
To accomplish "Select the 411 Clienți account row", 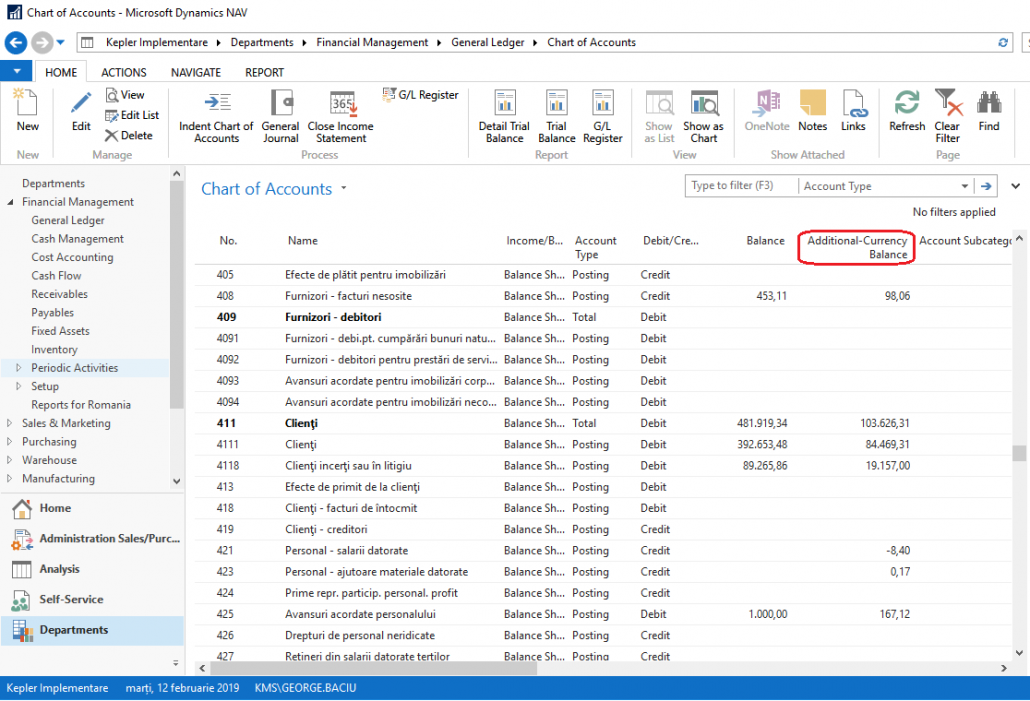I will pyautogui.click(x=300, y=423).
